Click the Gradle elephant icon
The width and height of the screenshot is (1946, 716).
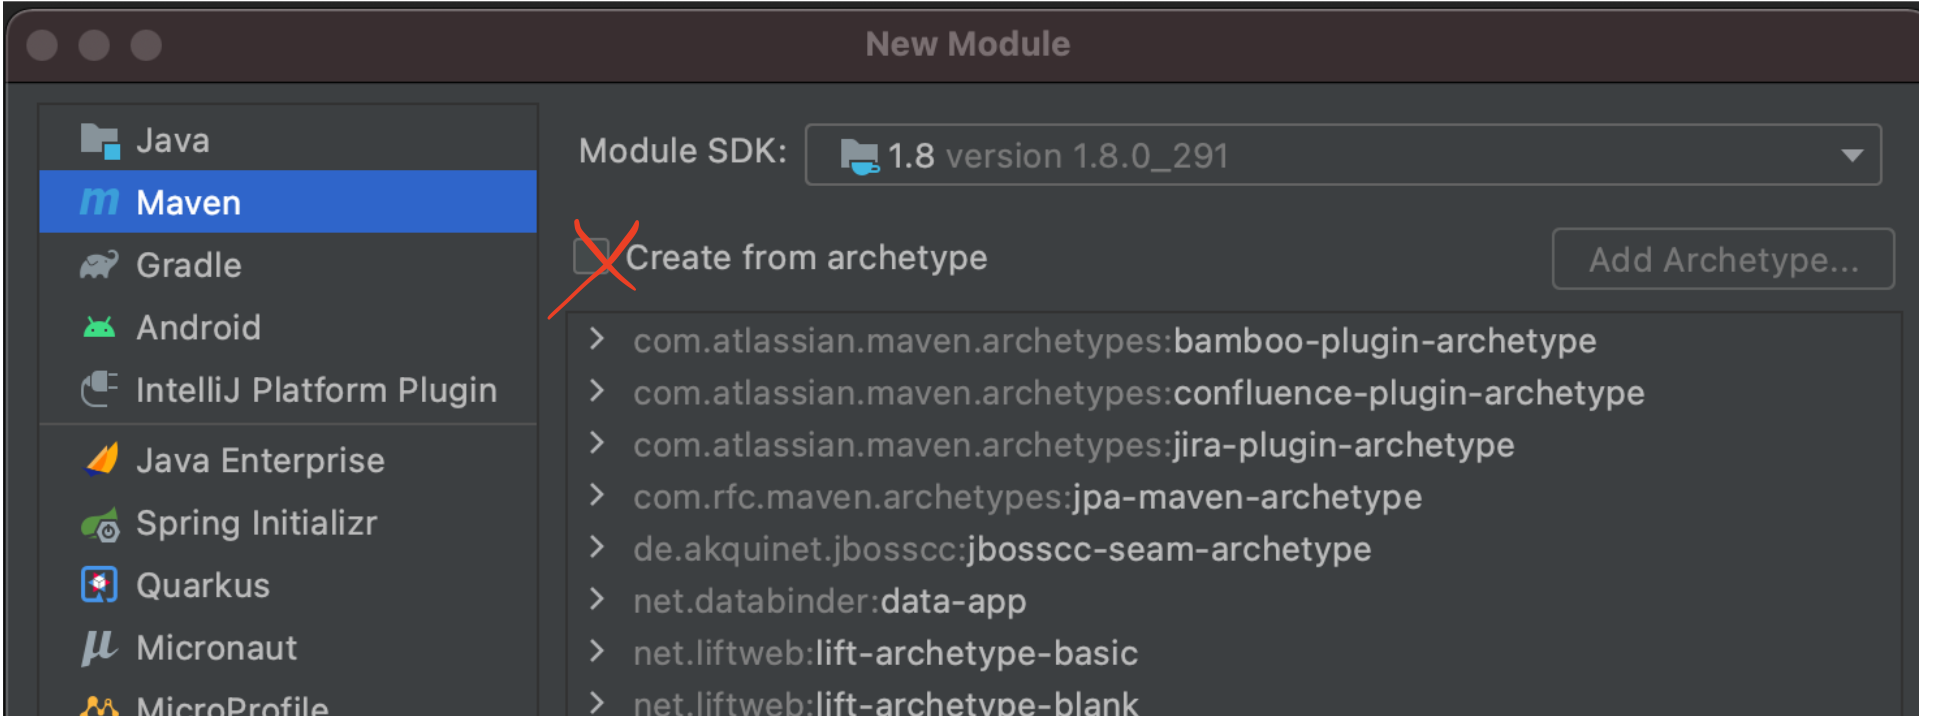tap(99, 265)
